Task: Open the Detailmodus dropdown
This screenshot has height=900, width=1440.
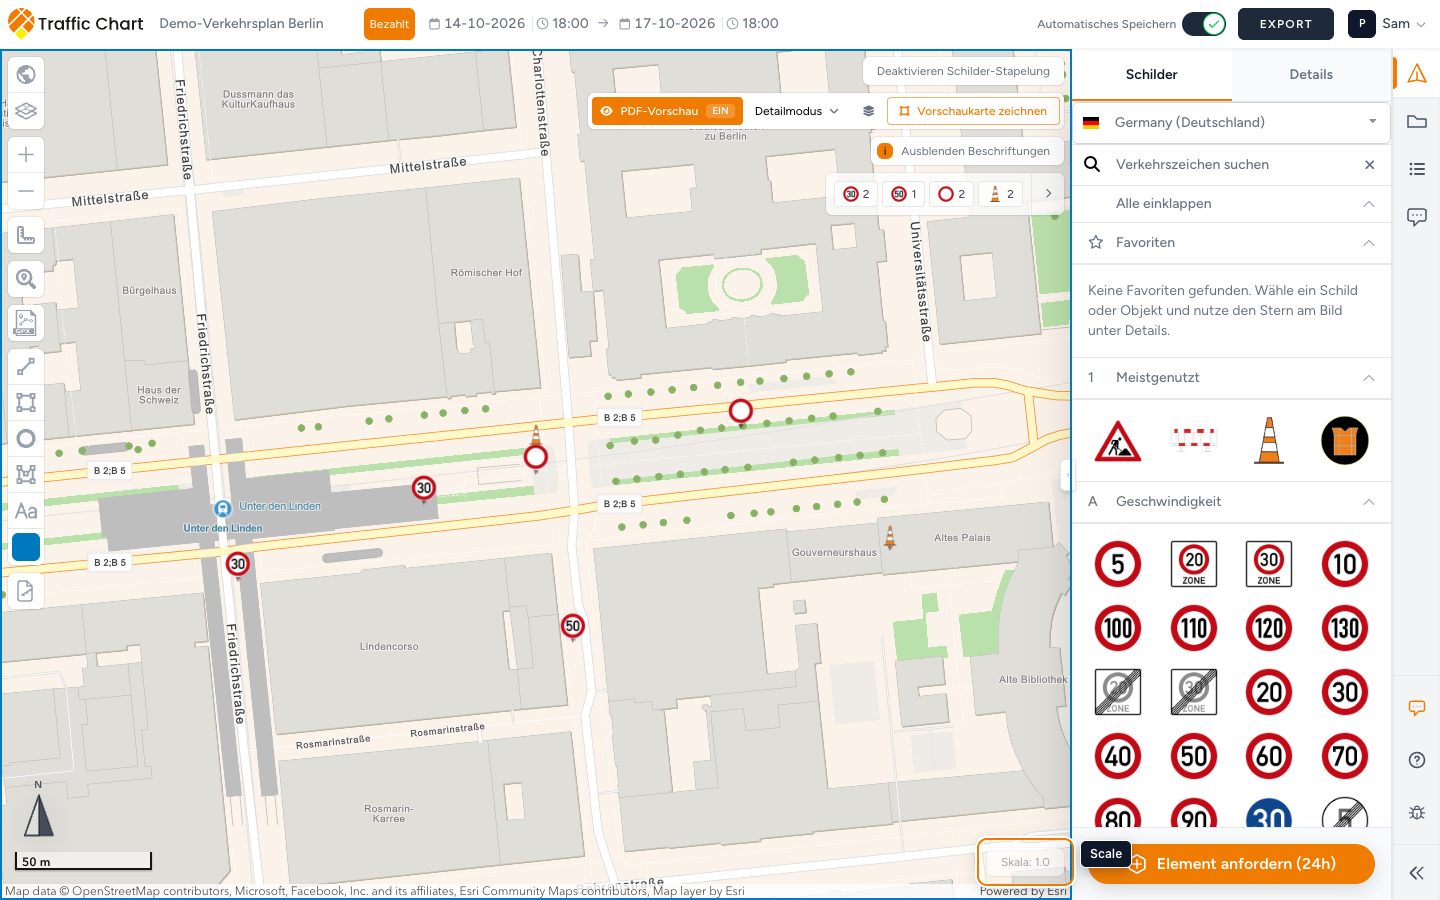Action: [797, 111]
